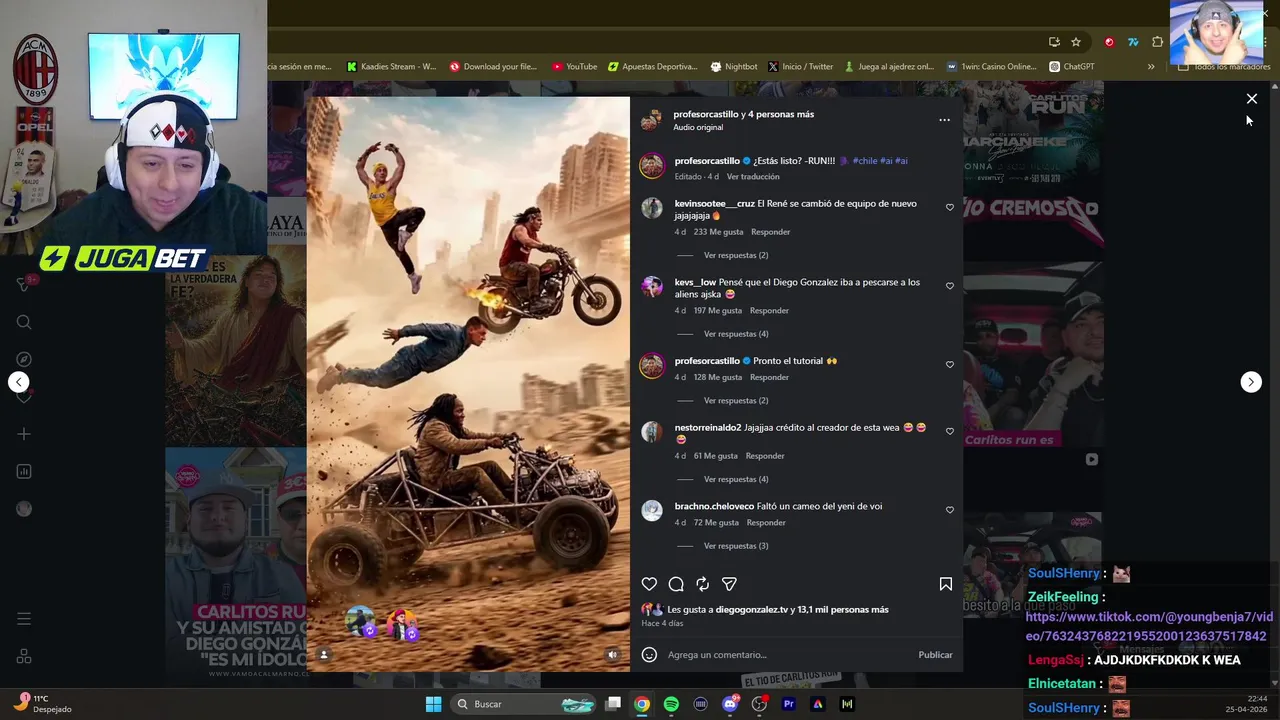Open Premiere Pro from the taskbar

tap(788, 704)
